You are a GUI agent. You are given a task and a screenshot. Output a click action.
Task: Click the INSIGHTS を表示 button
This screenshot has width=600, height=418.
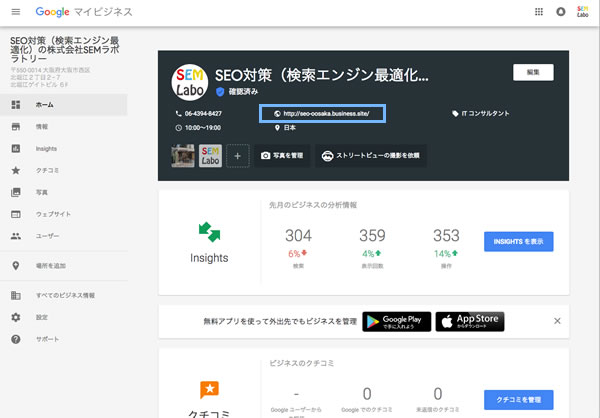click(x=518, y=242)
